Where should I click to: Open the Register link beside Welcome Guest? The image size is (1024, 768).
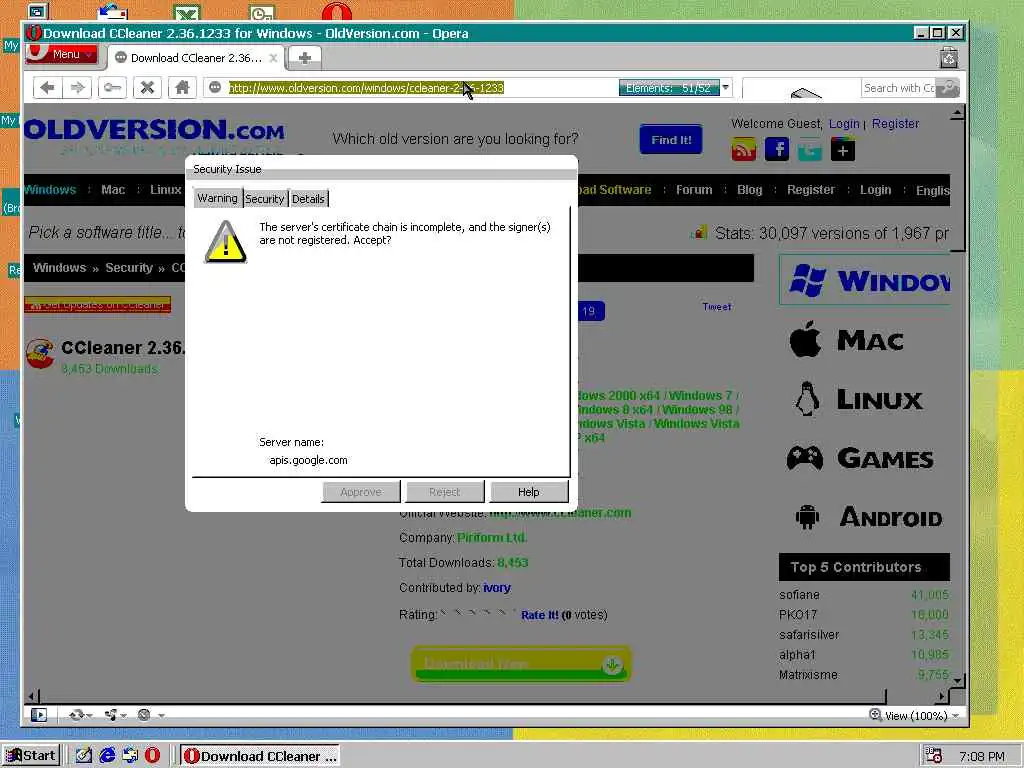[x=895, y=123]
